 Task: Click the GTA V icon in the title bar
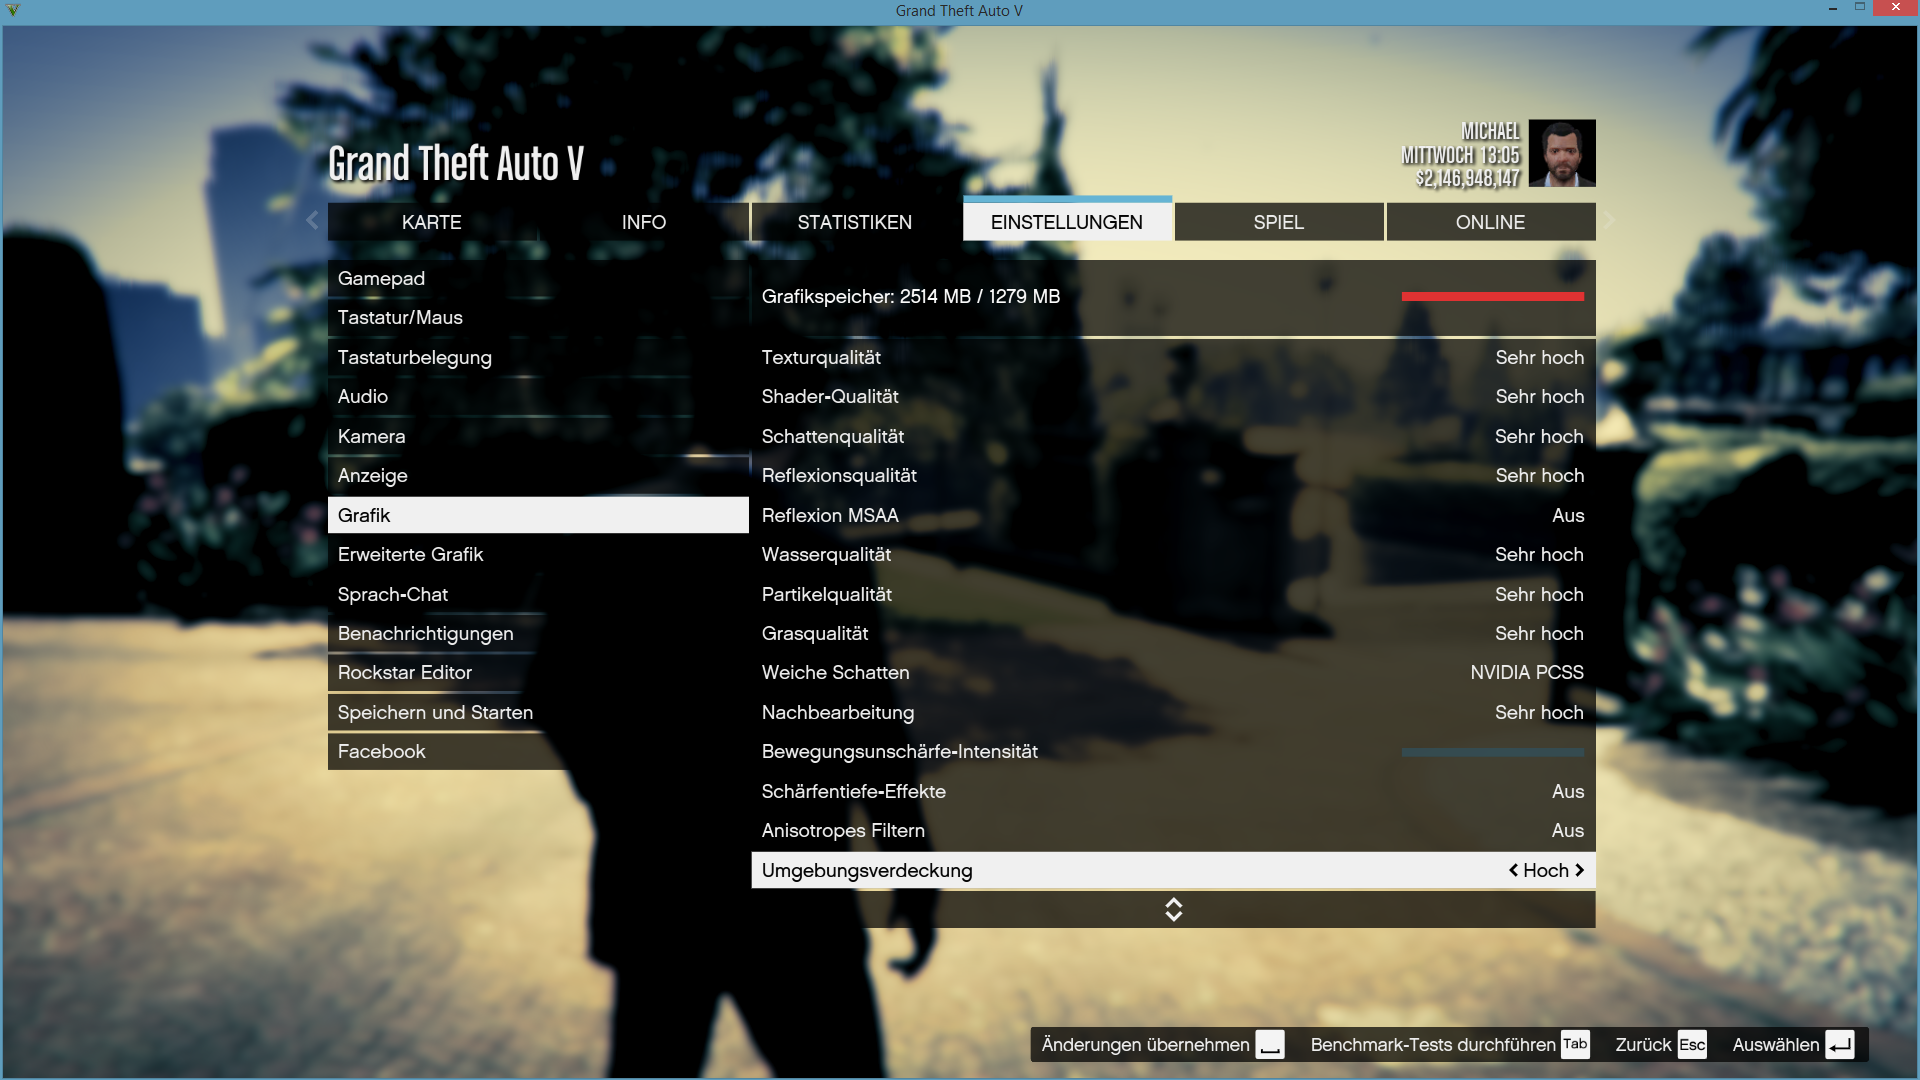click(13, 10)
